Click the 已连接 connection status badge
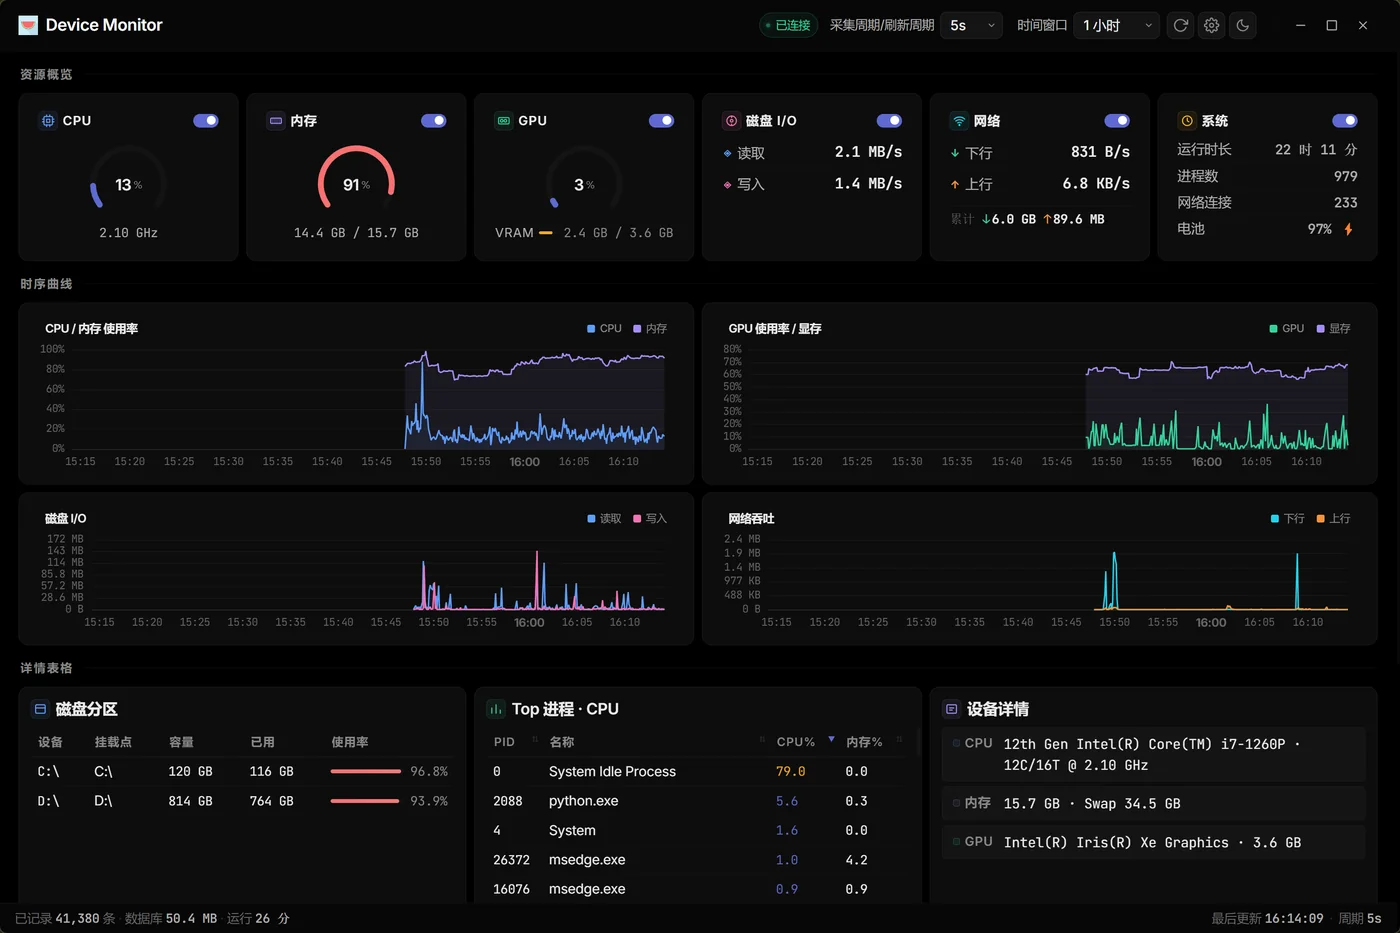The image size is (1400, 933). [x=788, y=25]
